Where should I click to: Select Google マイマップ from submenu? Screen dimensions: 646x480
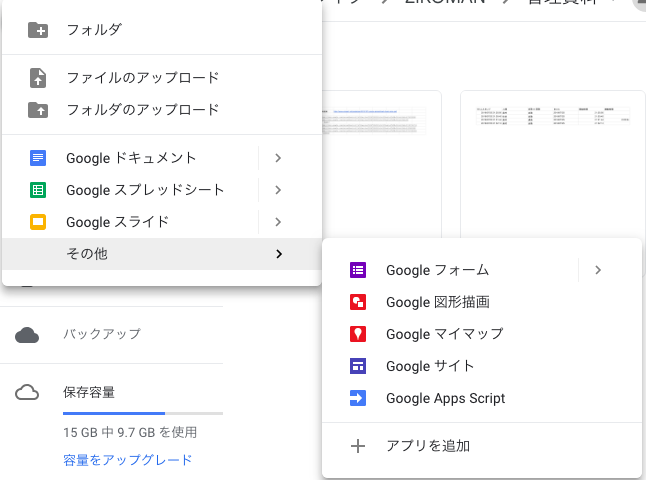[x=482, y=334]
